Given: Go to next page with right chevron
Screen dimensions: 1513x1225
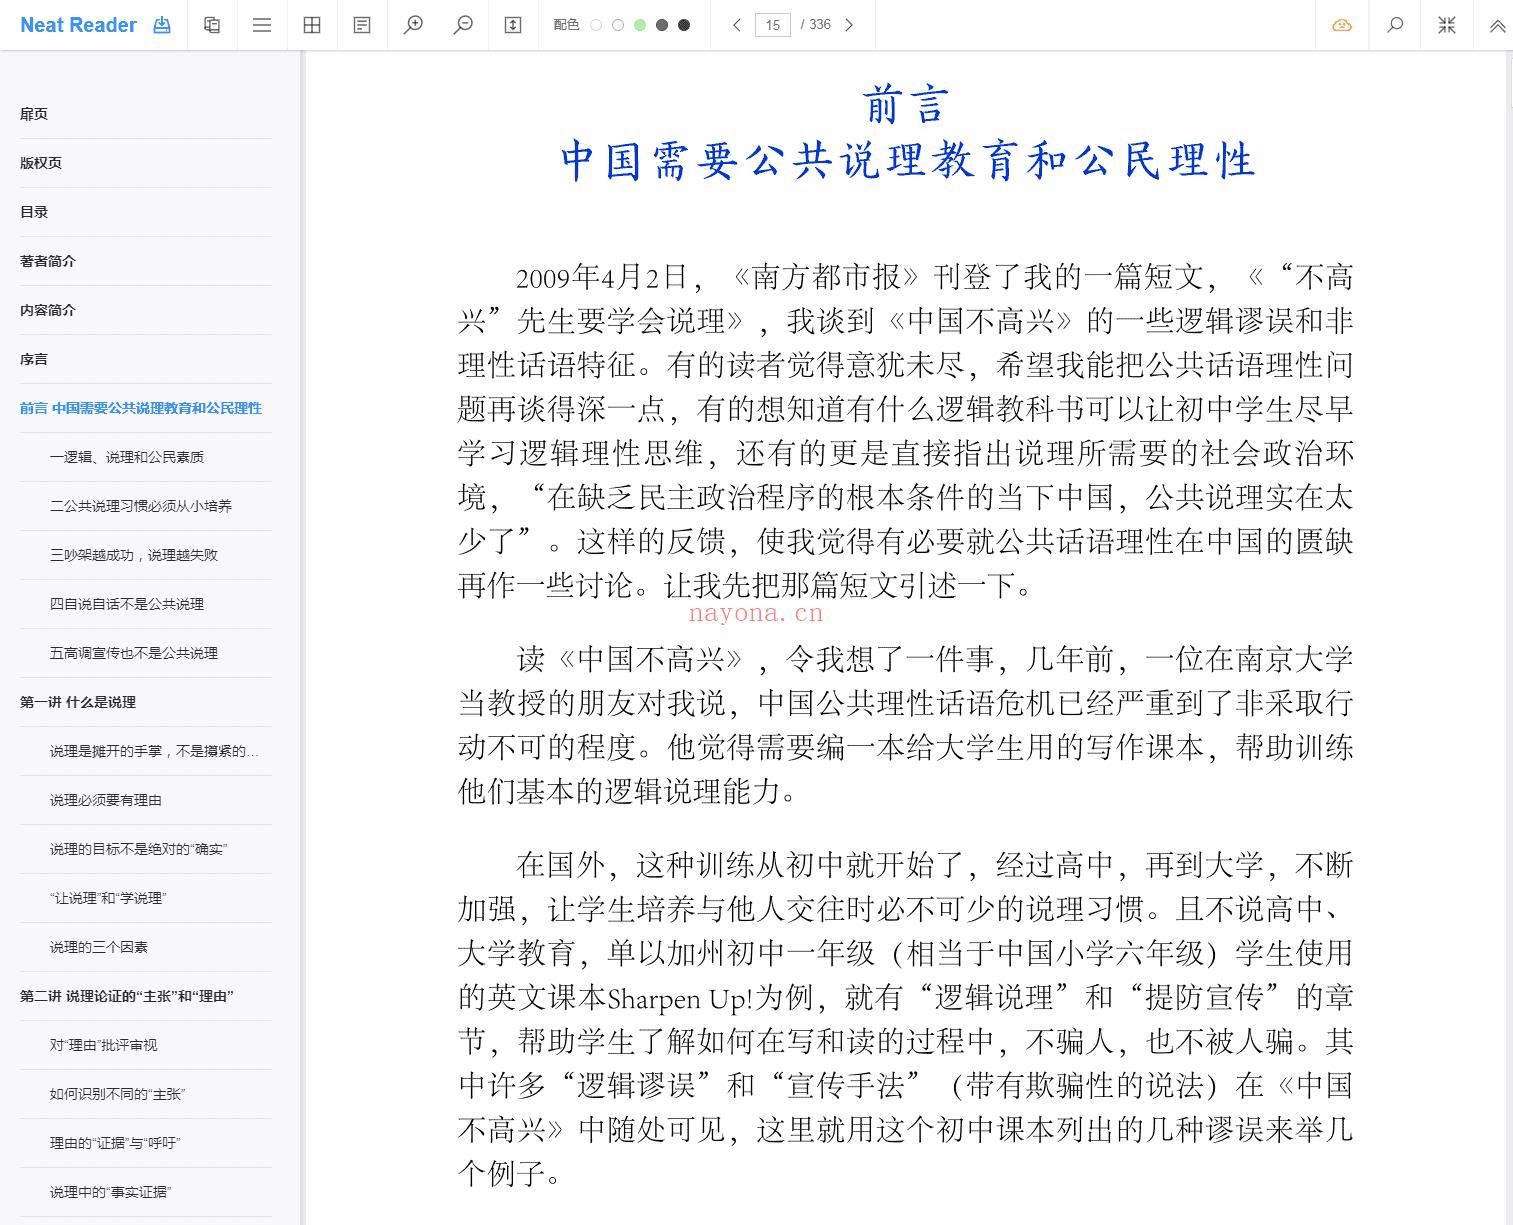Looking at the screenshot, I should pyautogui.click(x=849, y=25).
